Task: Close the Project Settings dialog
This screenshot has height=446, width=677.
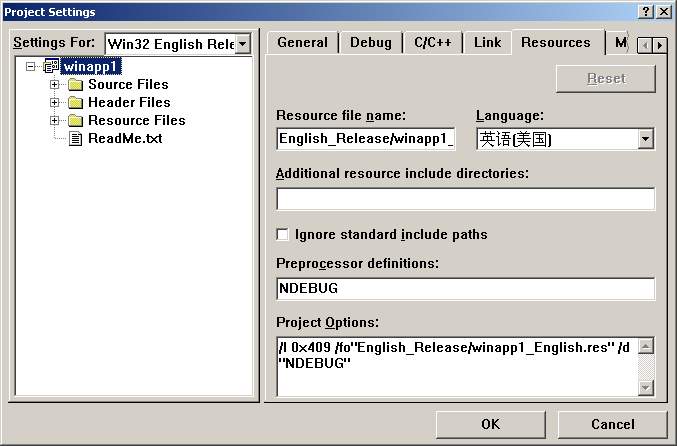Action: [664, 12]
